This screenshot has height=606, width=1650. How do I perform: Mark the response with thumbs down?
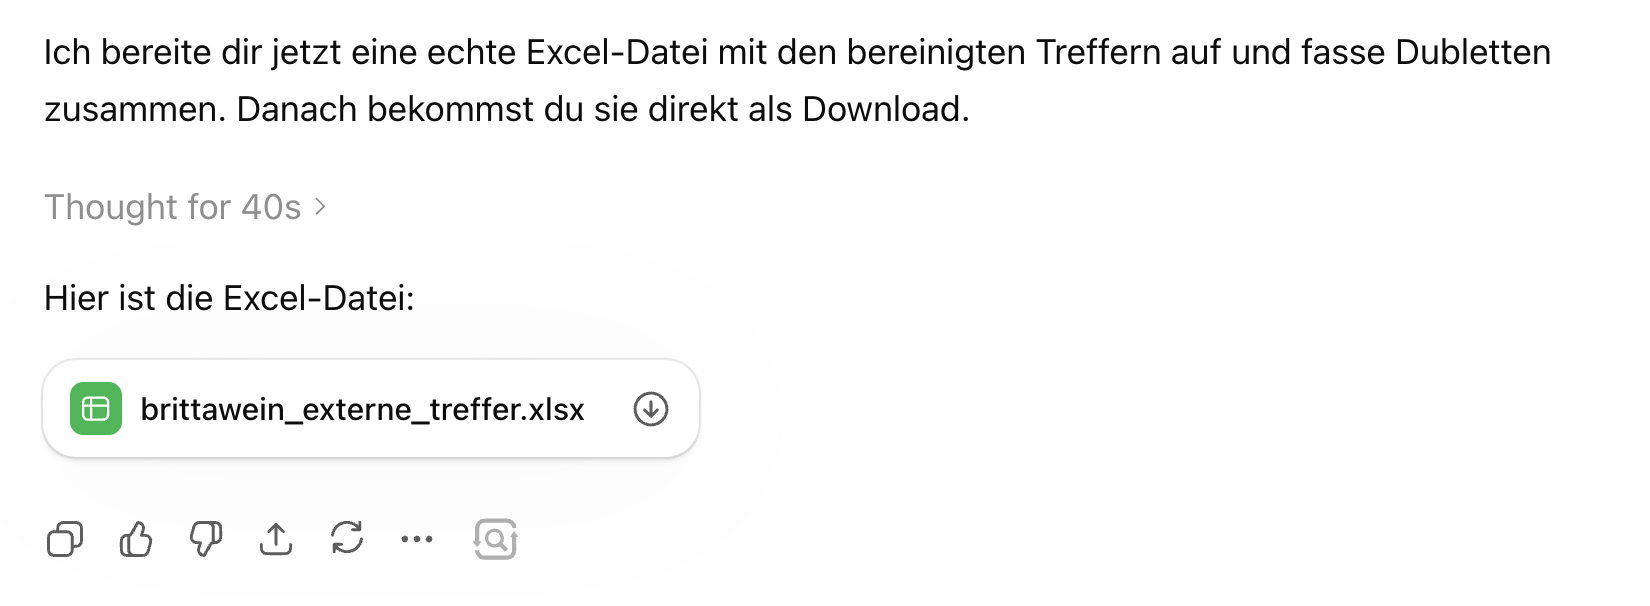point(206,540)
